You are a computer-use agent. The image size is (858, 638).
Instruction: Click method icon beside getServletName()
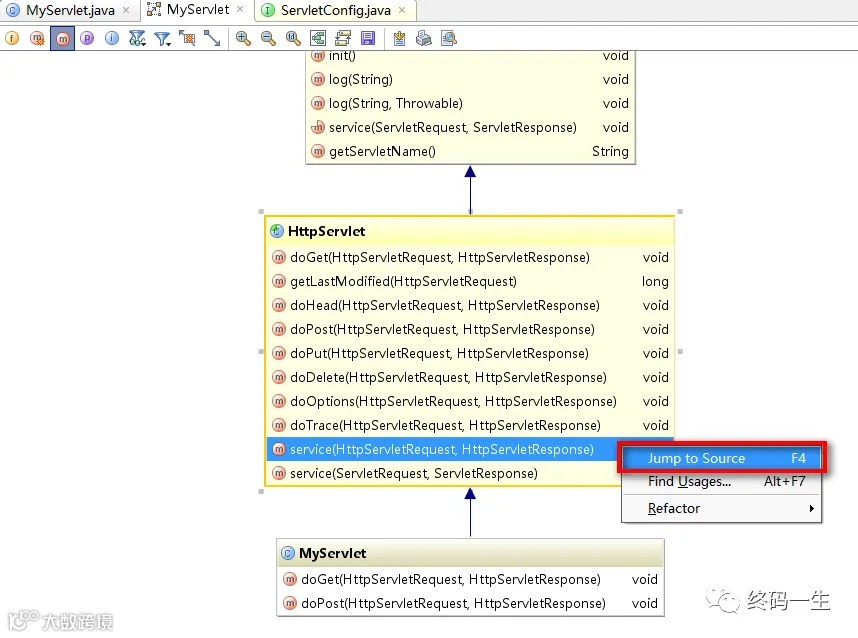318,151
